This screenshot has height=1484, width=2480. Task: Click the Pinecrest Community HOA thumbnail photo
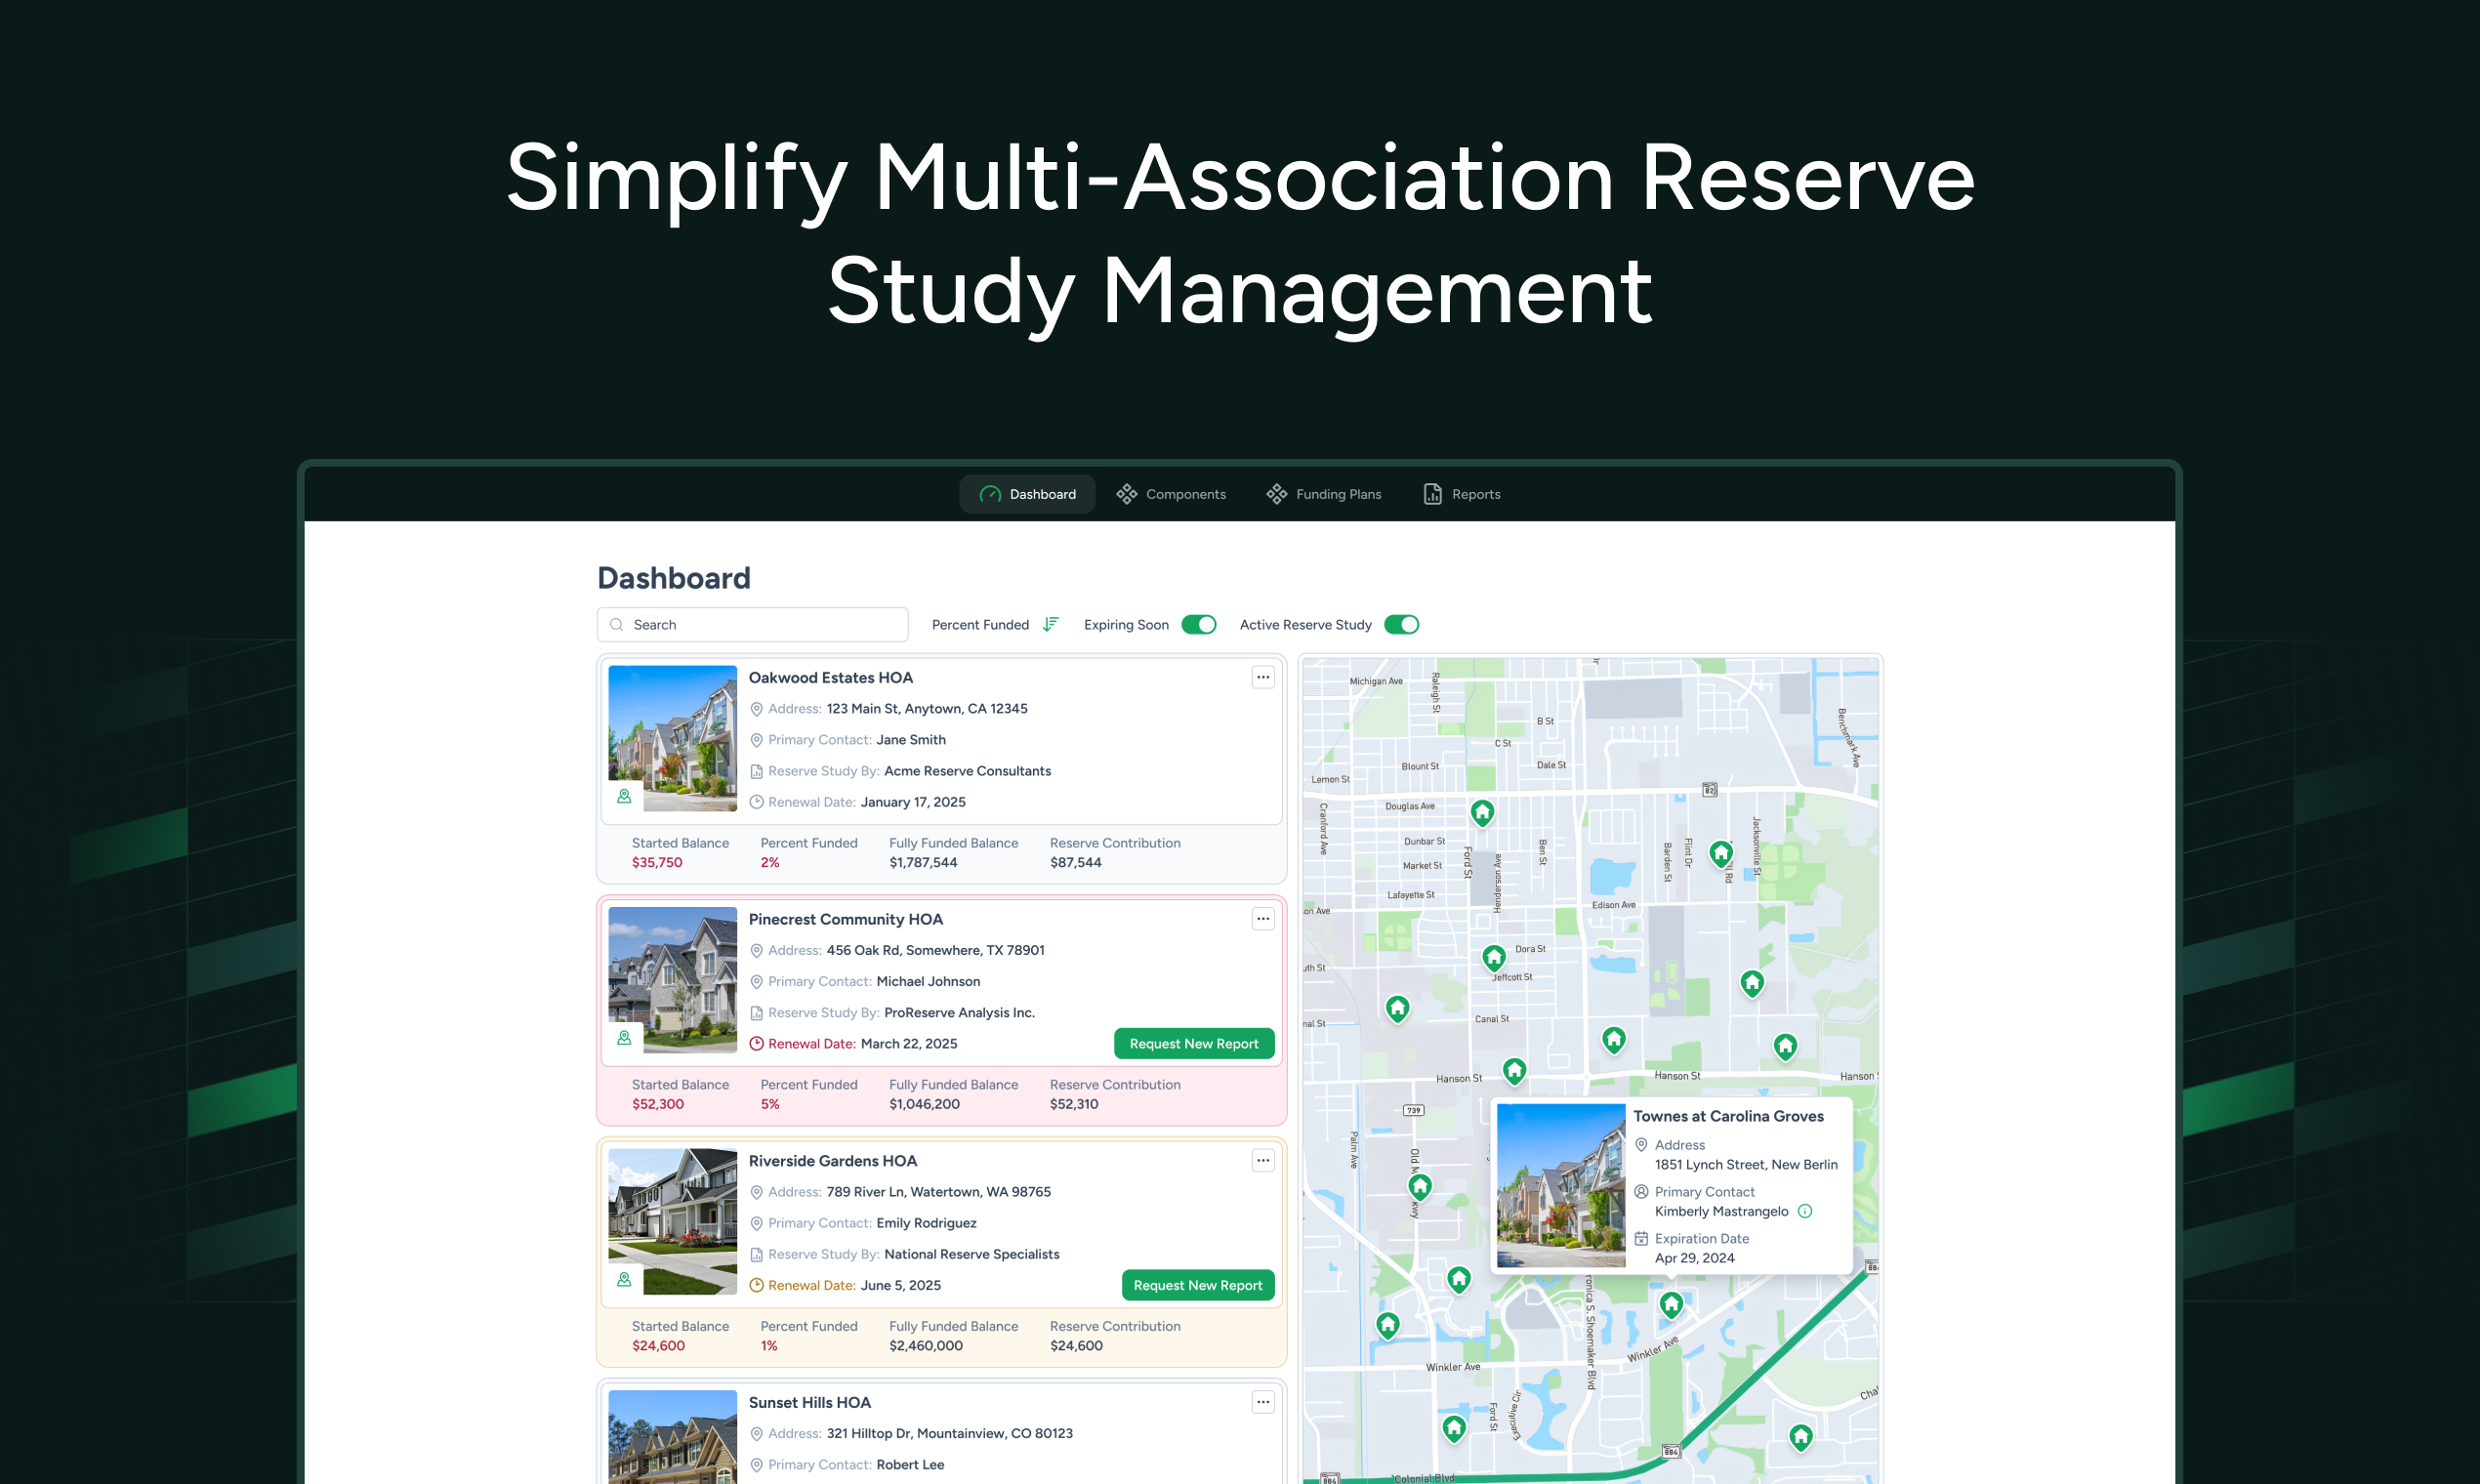click(672, 980)
